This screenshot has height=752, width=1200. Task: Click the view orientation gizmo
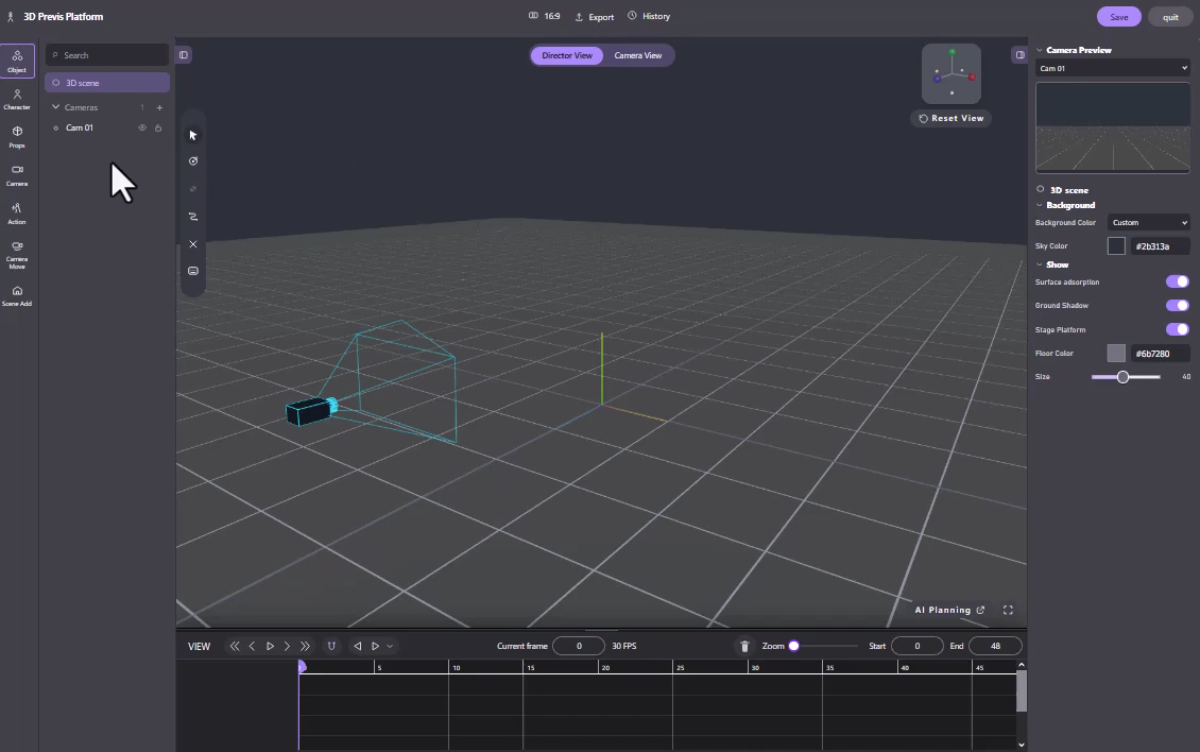951,74
